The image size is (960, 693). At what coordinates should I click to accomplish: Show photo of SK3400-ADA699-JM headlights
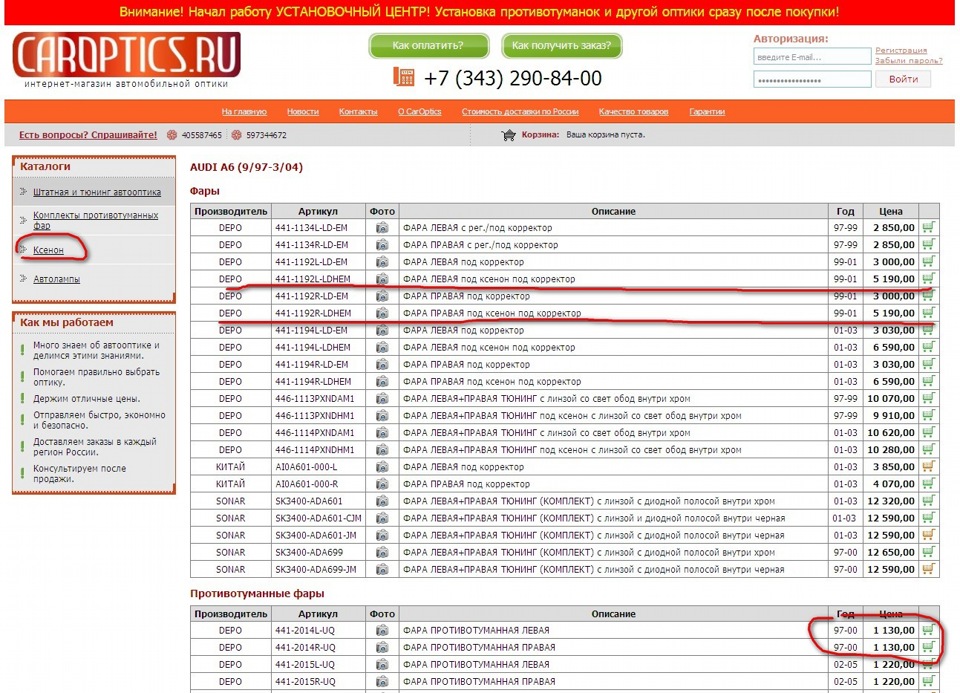click(382, 569)
